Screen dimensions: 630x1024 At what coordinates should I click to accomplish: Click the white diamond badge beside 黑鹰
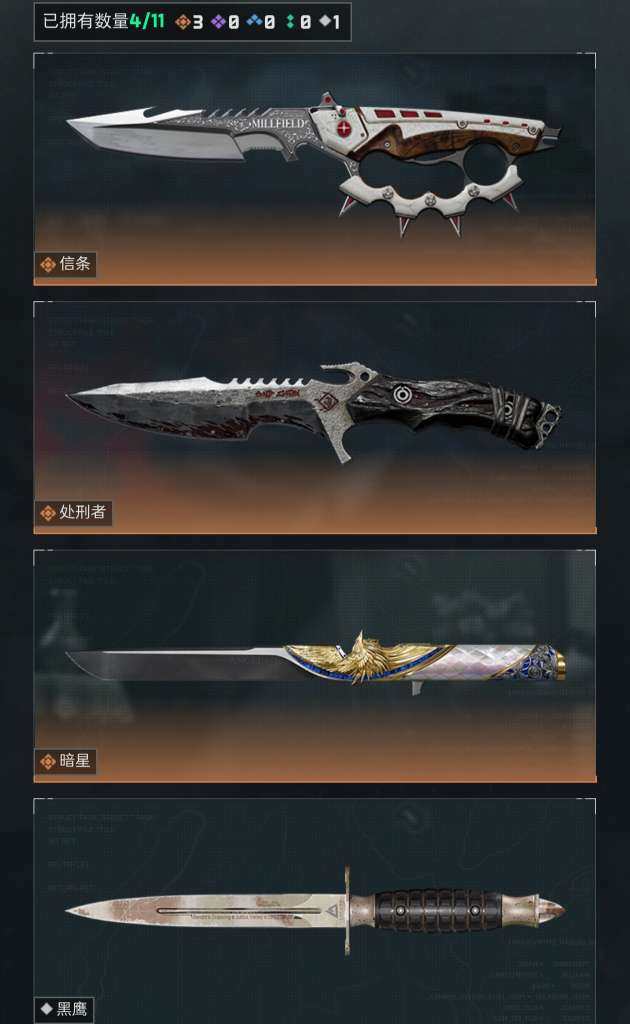point(46,1009)
